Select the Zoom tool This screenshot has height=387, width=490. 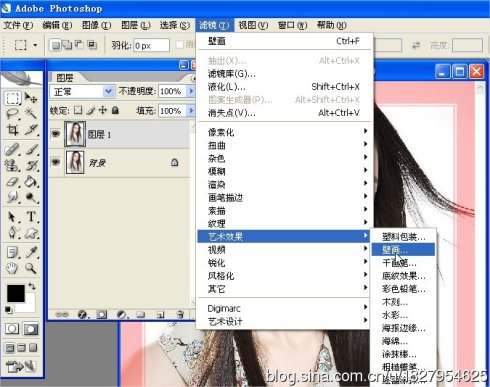(x=31, y=268)
